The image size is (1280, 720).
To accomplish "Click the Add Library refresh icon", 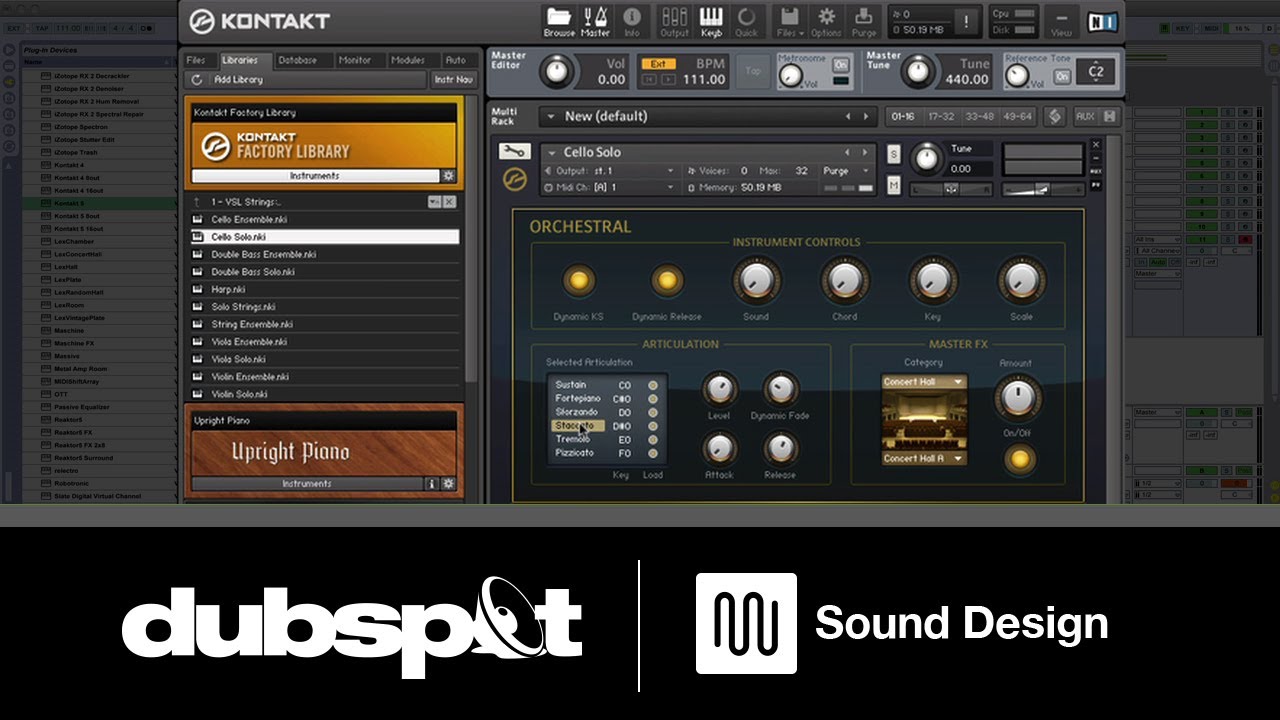I will click(x=196, y=79).
